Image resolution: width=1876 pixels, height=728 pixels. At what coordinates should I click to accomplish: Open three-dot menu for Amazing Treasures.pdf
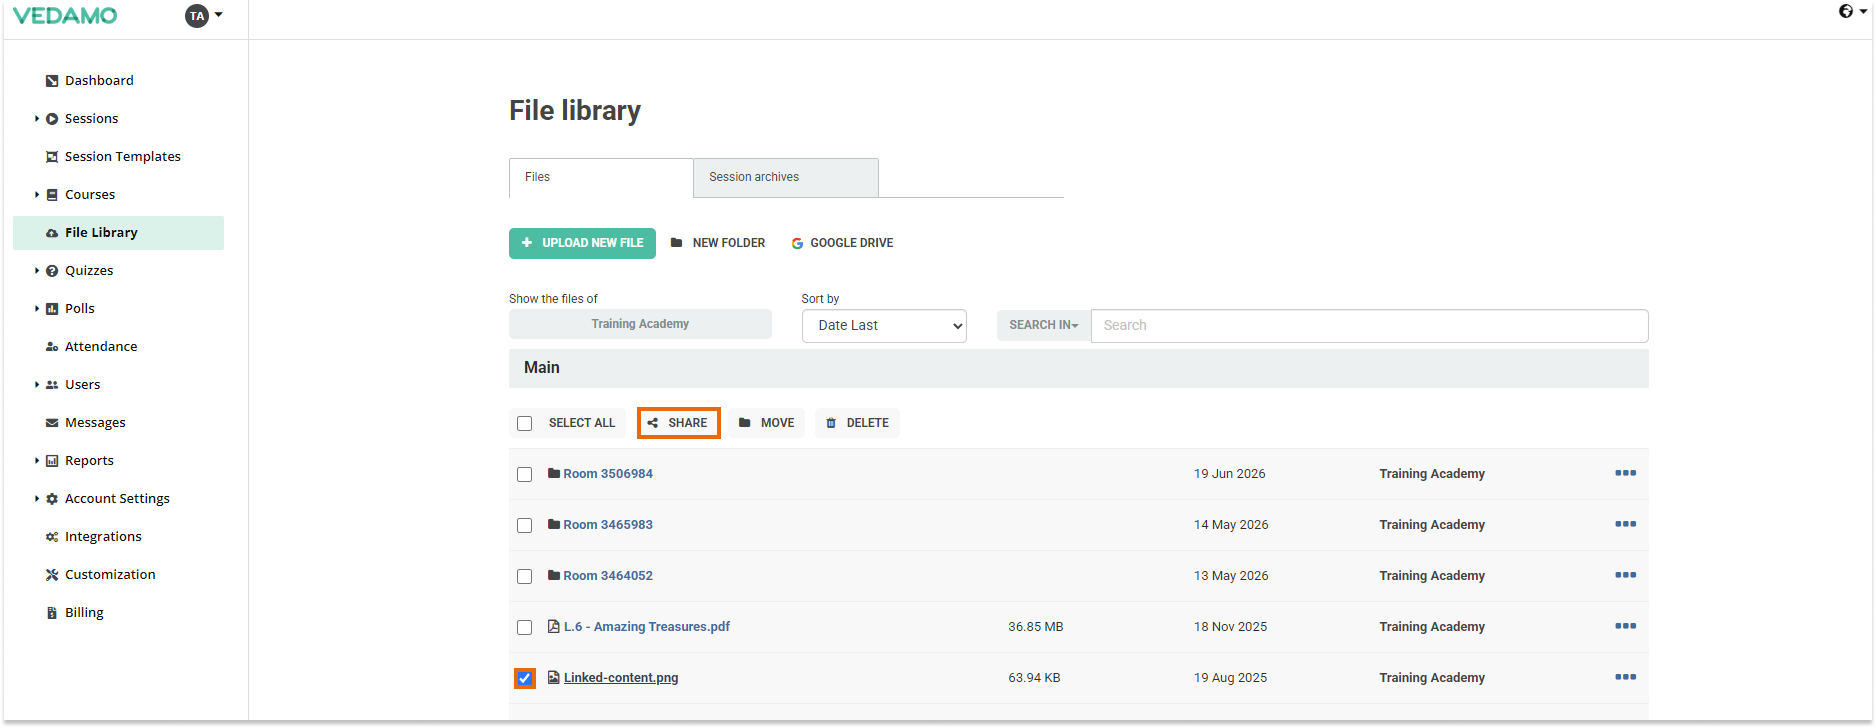pyautogui.click(x=1626, y=626)
